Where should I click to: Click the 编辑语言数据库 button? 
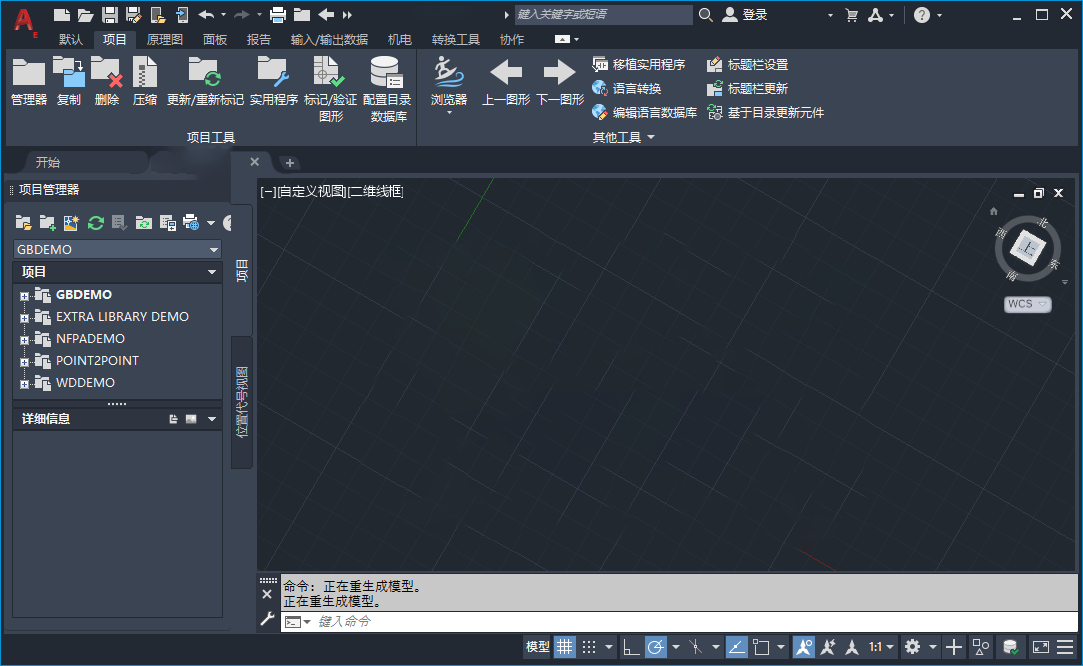point(644,112)
